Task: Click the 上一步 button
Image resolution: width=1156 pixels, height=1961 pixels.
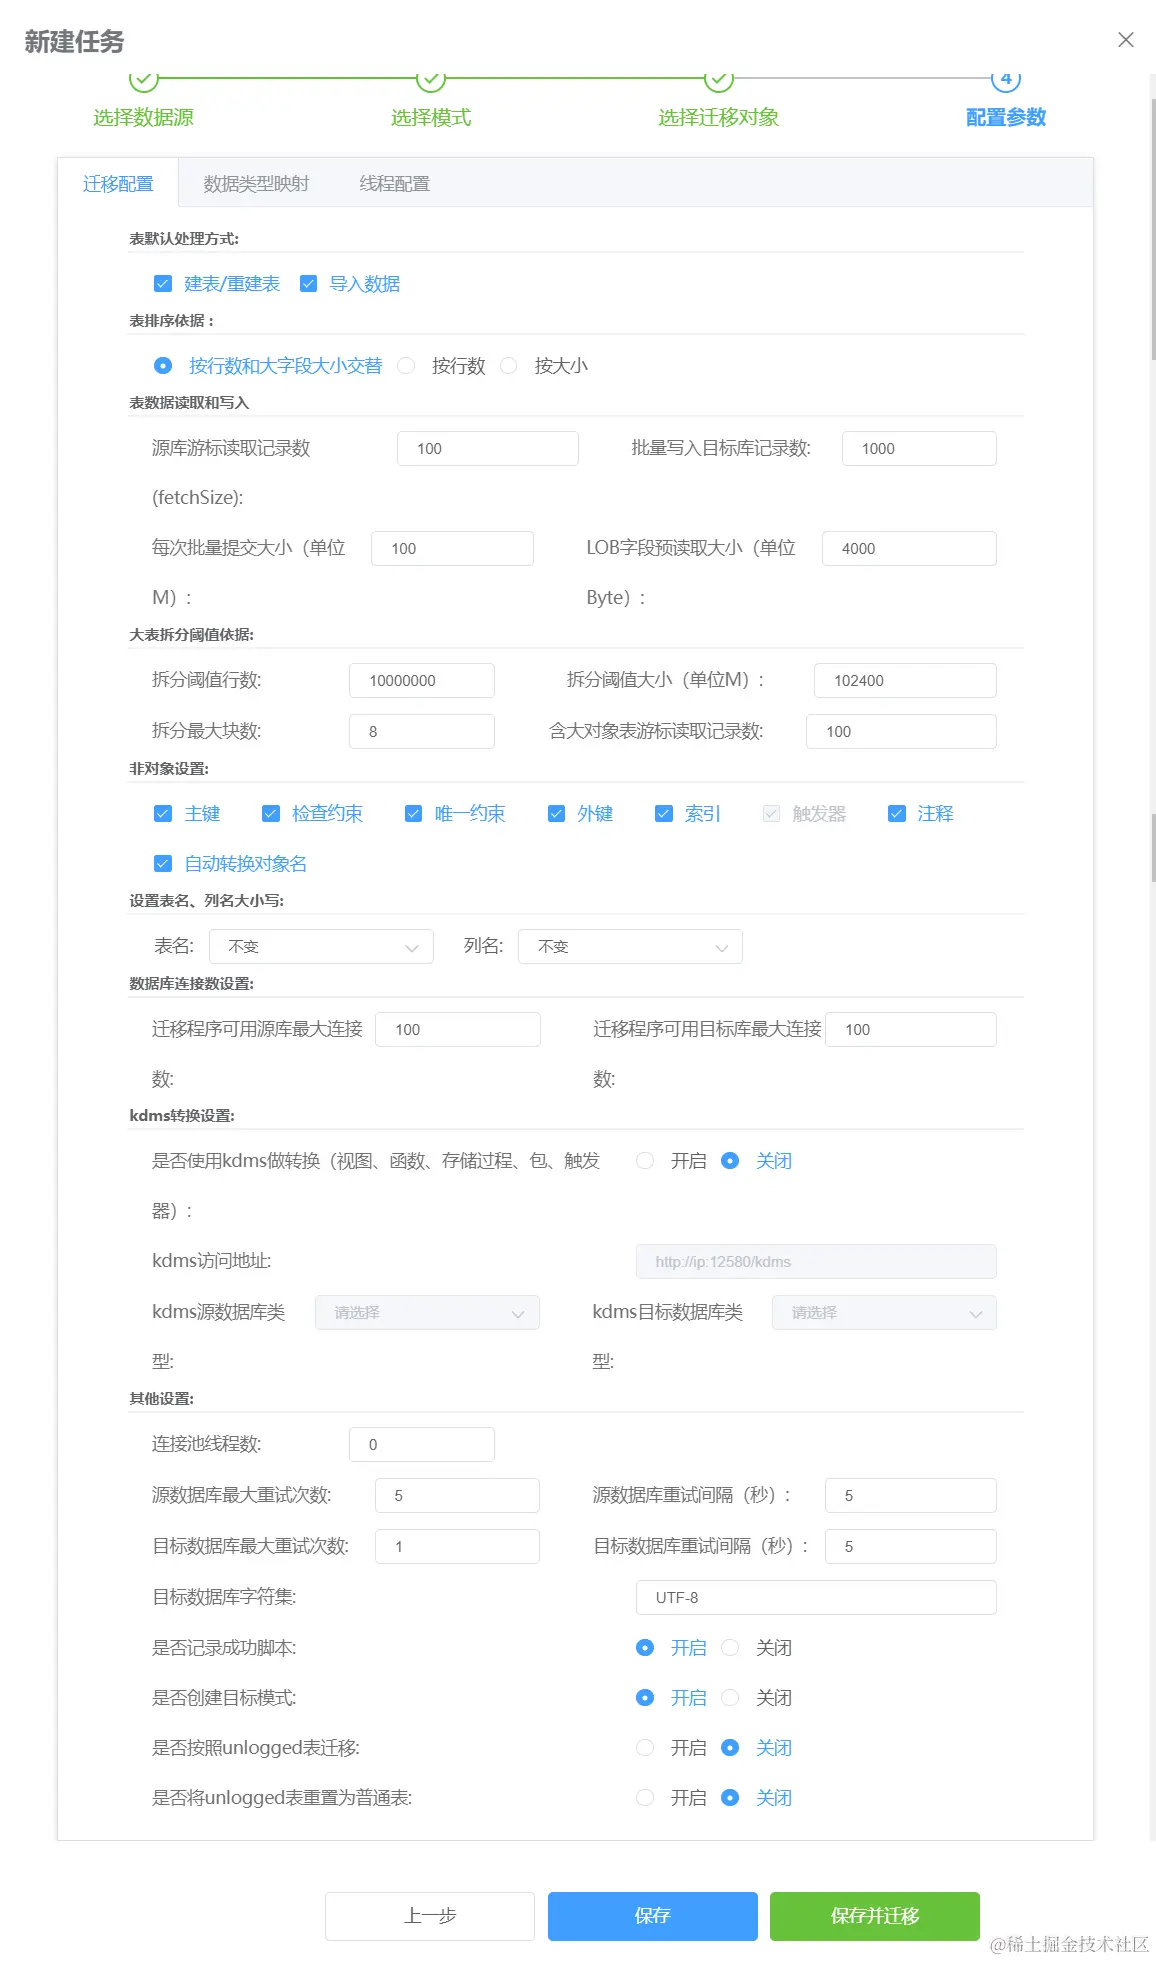Action: click(x=430, y=1916)
